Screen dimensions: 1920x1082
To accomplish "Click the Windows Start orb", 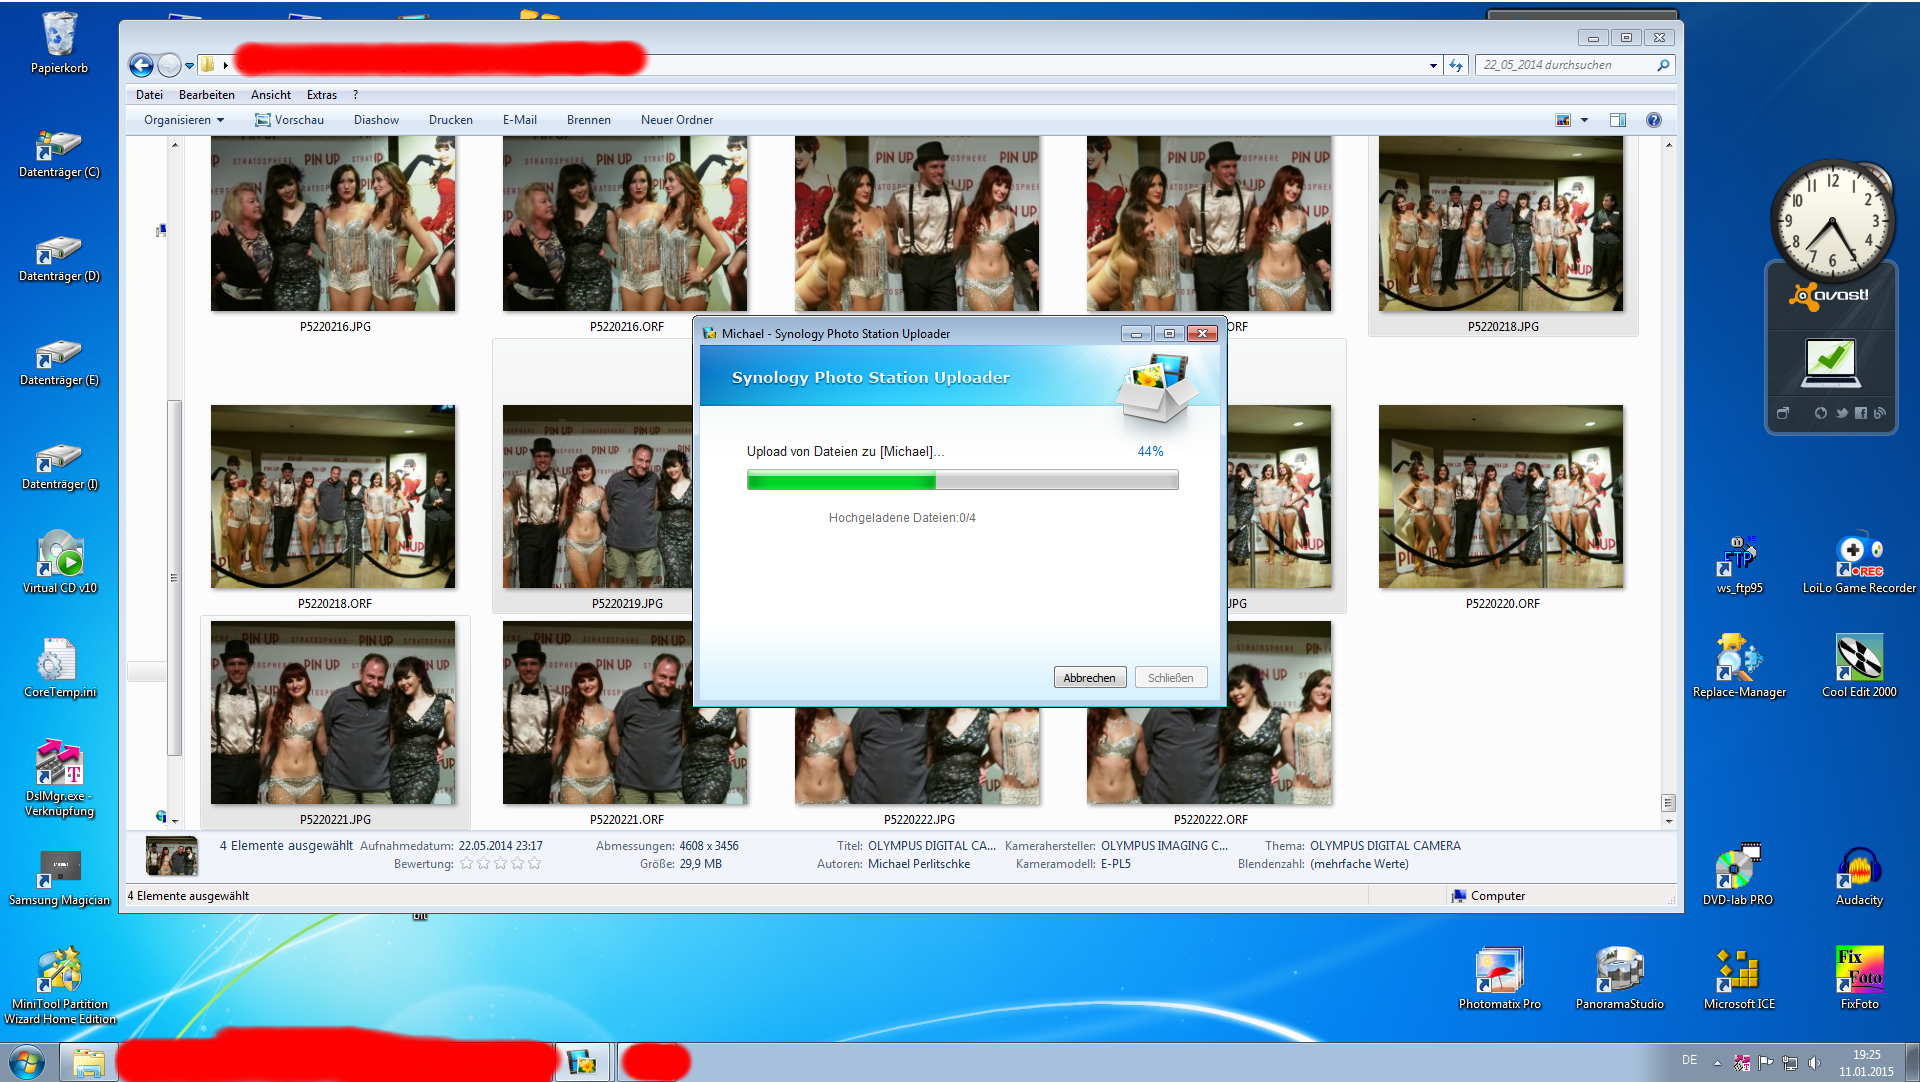I will point(27,1061).
